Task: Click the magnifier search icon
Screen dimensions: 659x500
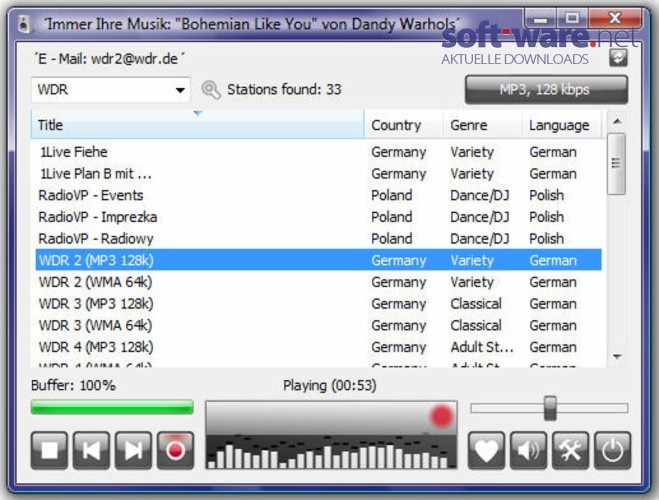Action: [211, 89]
